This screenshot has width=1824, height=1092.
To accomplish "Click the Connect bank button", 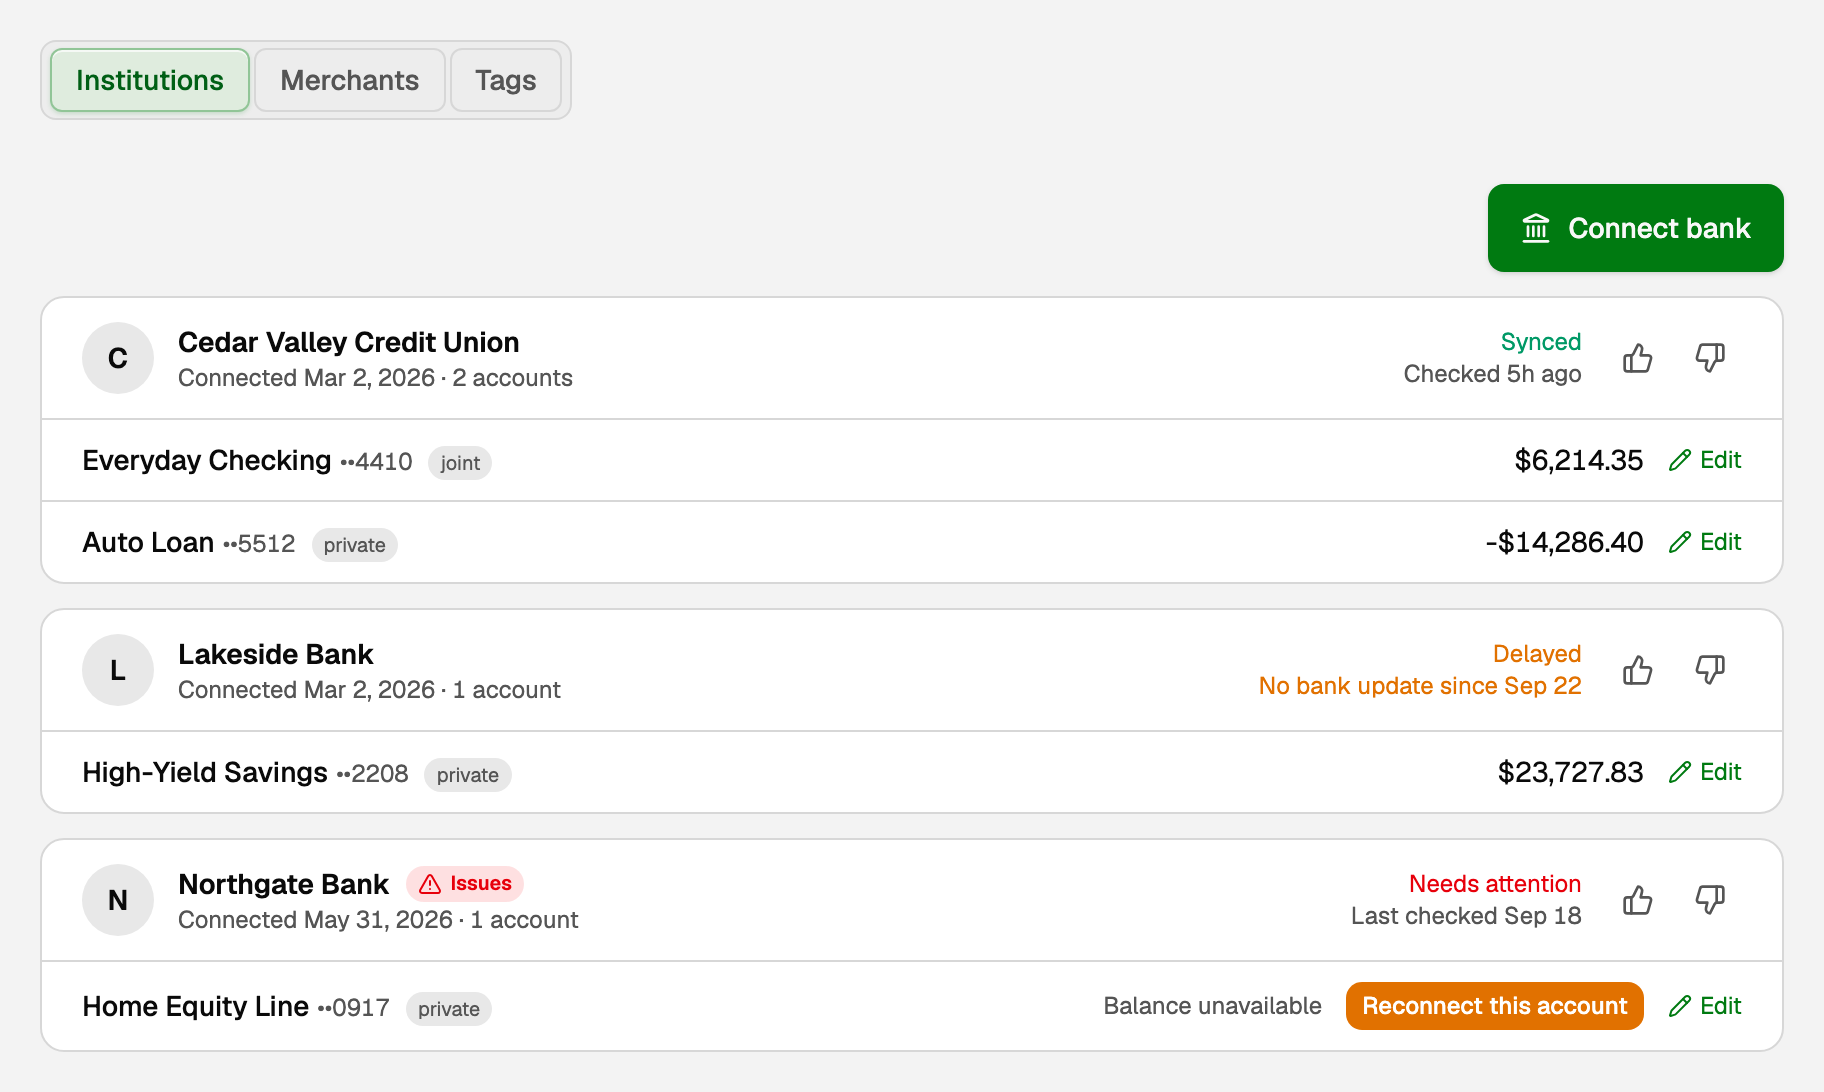I will [x=1636, y=228].
